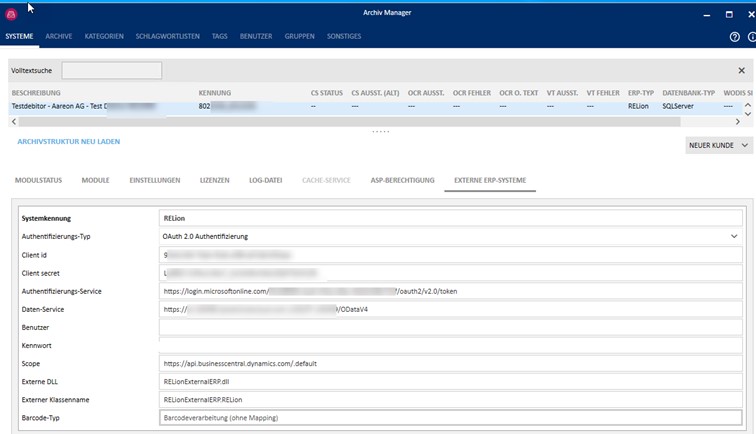756x434 pixels.
Task: Click Archivstruktur neu laden link
Action: click(69, 142)
